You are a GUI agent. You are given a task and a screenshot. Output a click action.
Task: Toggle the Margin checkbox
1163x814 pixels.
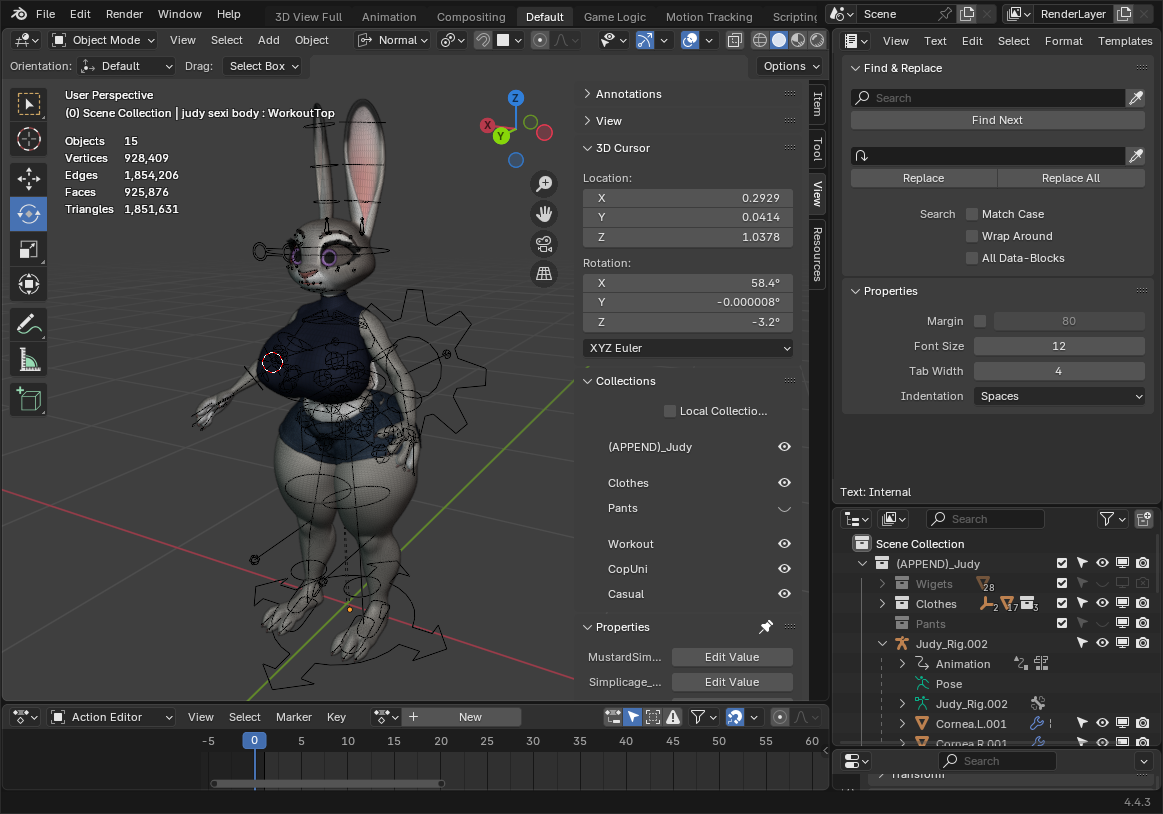[980, 321]
